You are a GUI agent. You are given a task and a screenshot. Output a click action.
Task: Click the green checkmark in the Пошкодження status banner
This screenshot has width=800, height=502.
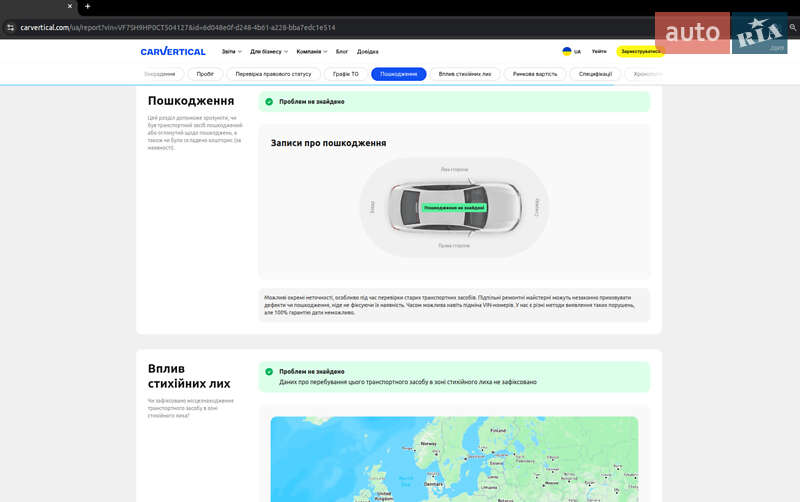click(x=269, y=102)
